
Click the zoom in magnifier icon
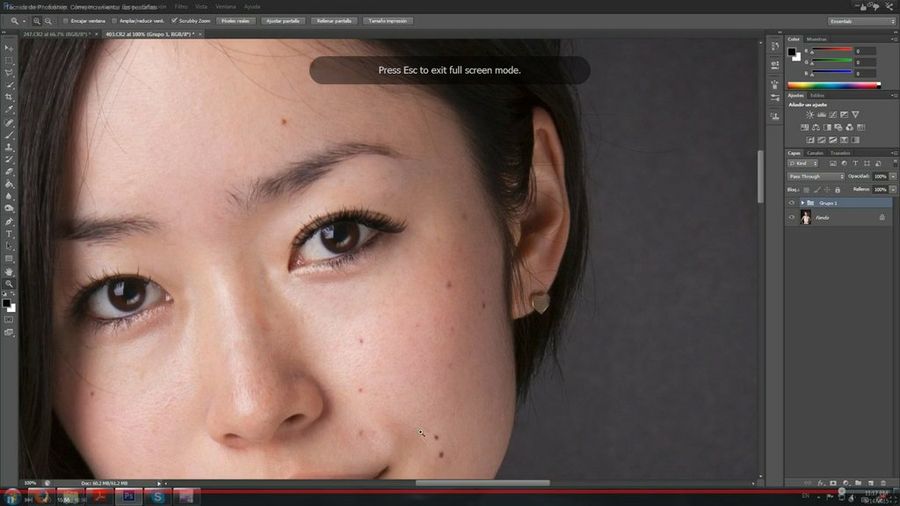[38, 20]
